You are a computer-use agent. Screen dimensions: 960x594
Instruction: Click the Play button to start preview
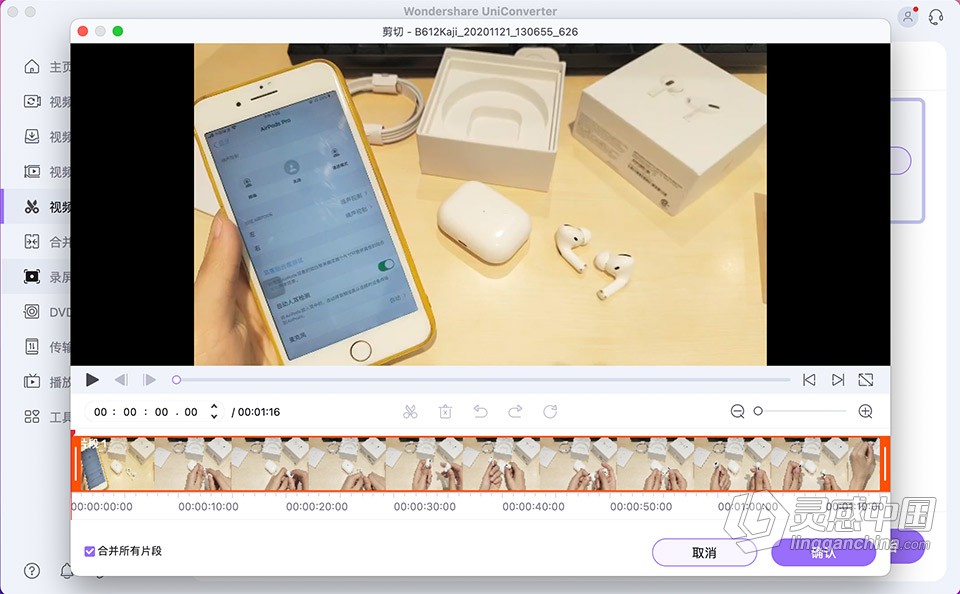click(x=92, y=380)
